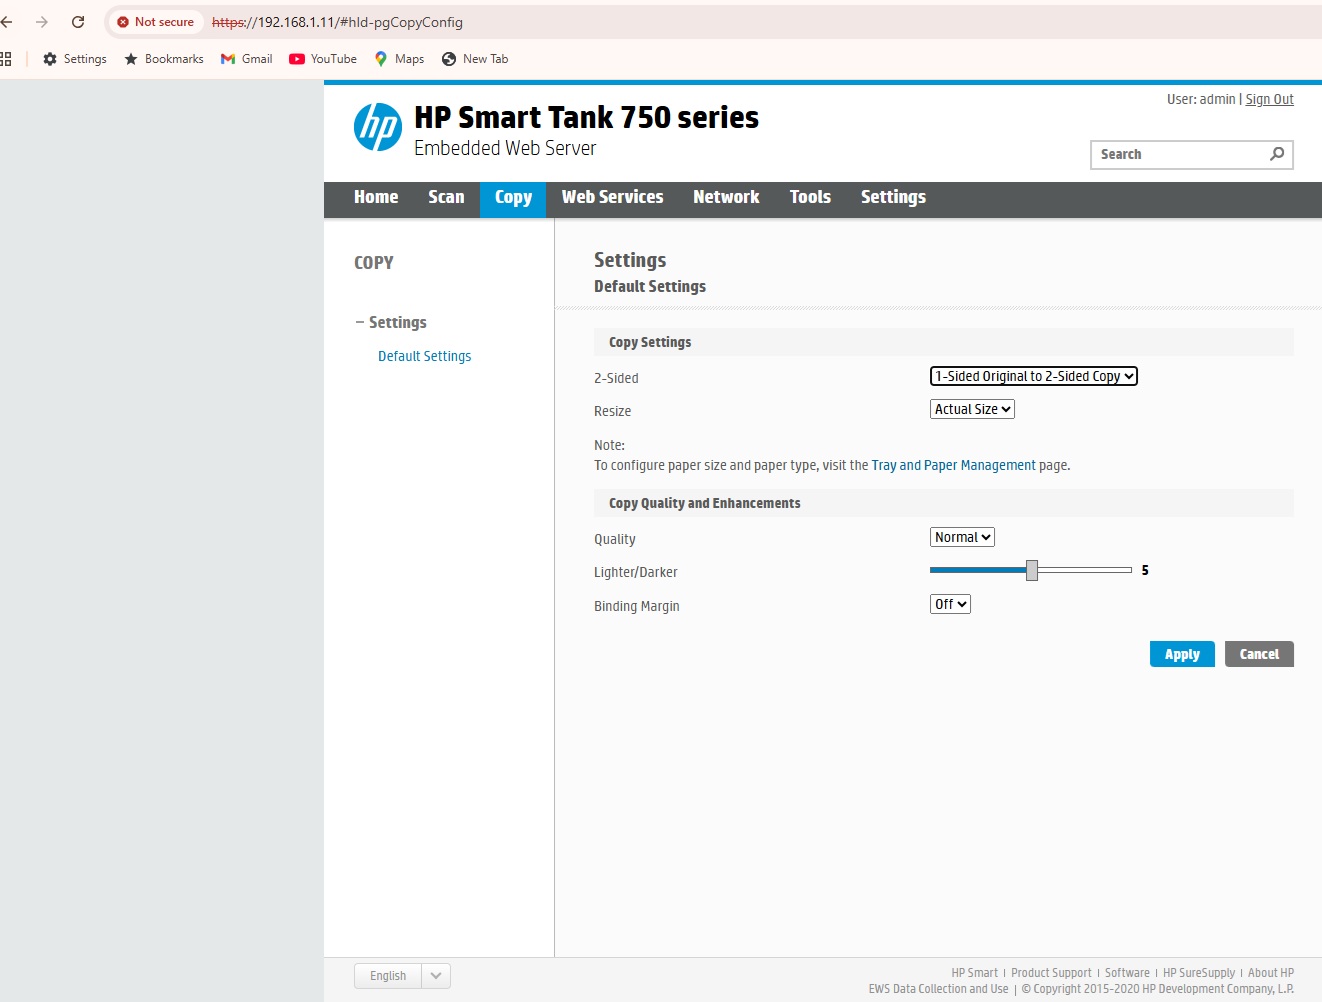Click the Lighter/Darker slider handle
1322x1002 pixels.
1032,570
